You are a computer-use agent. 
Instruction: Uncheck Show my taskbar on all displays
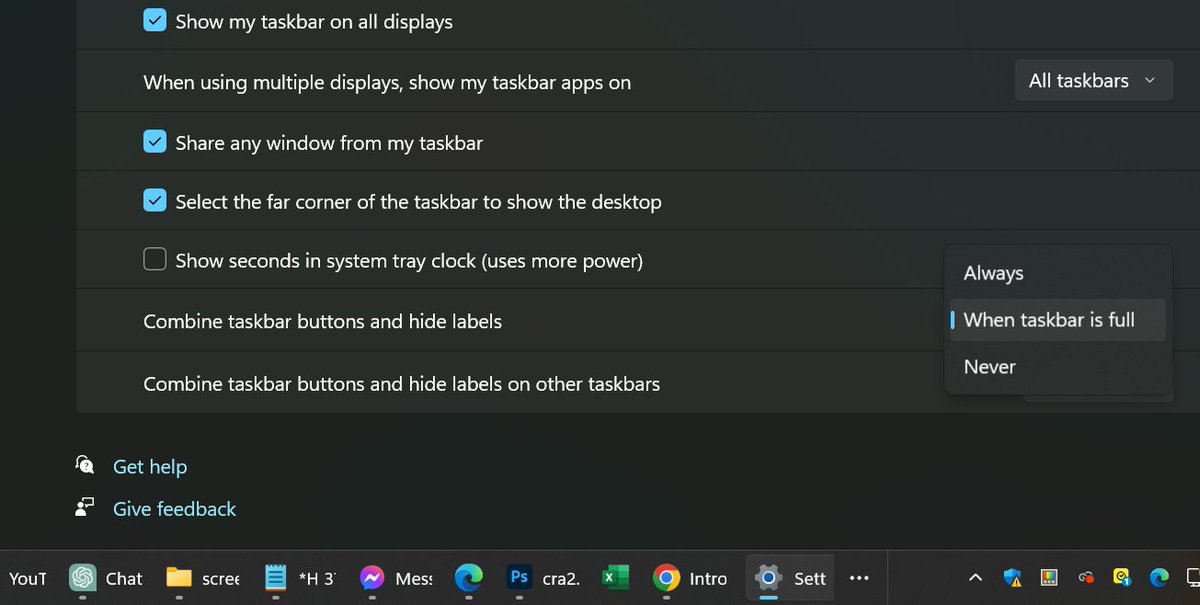pos(155,21)
